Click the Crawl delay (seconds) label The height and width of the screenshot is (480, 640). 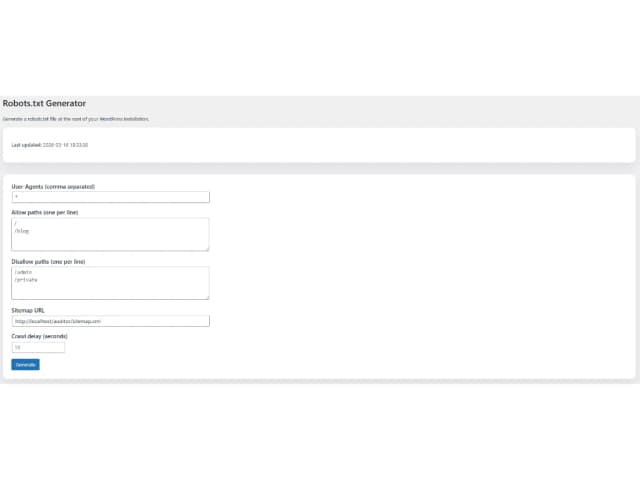pos(39,336)
